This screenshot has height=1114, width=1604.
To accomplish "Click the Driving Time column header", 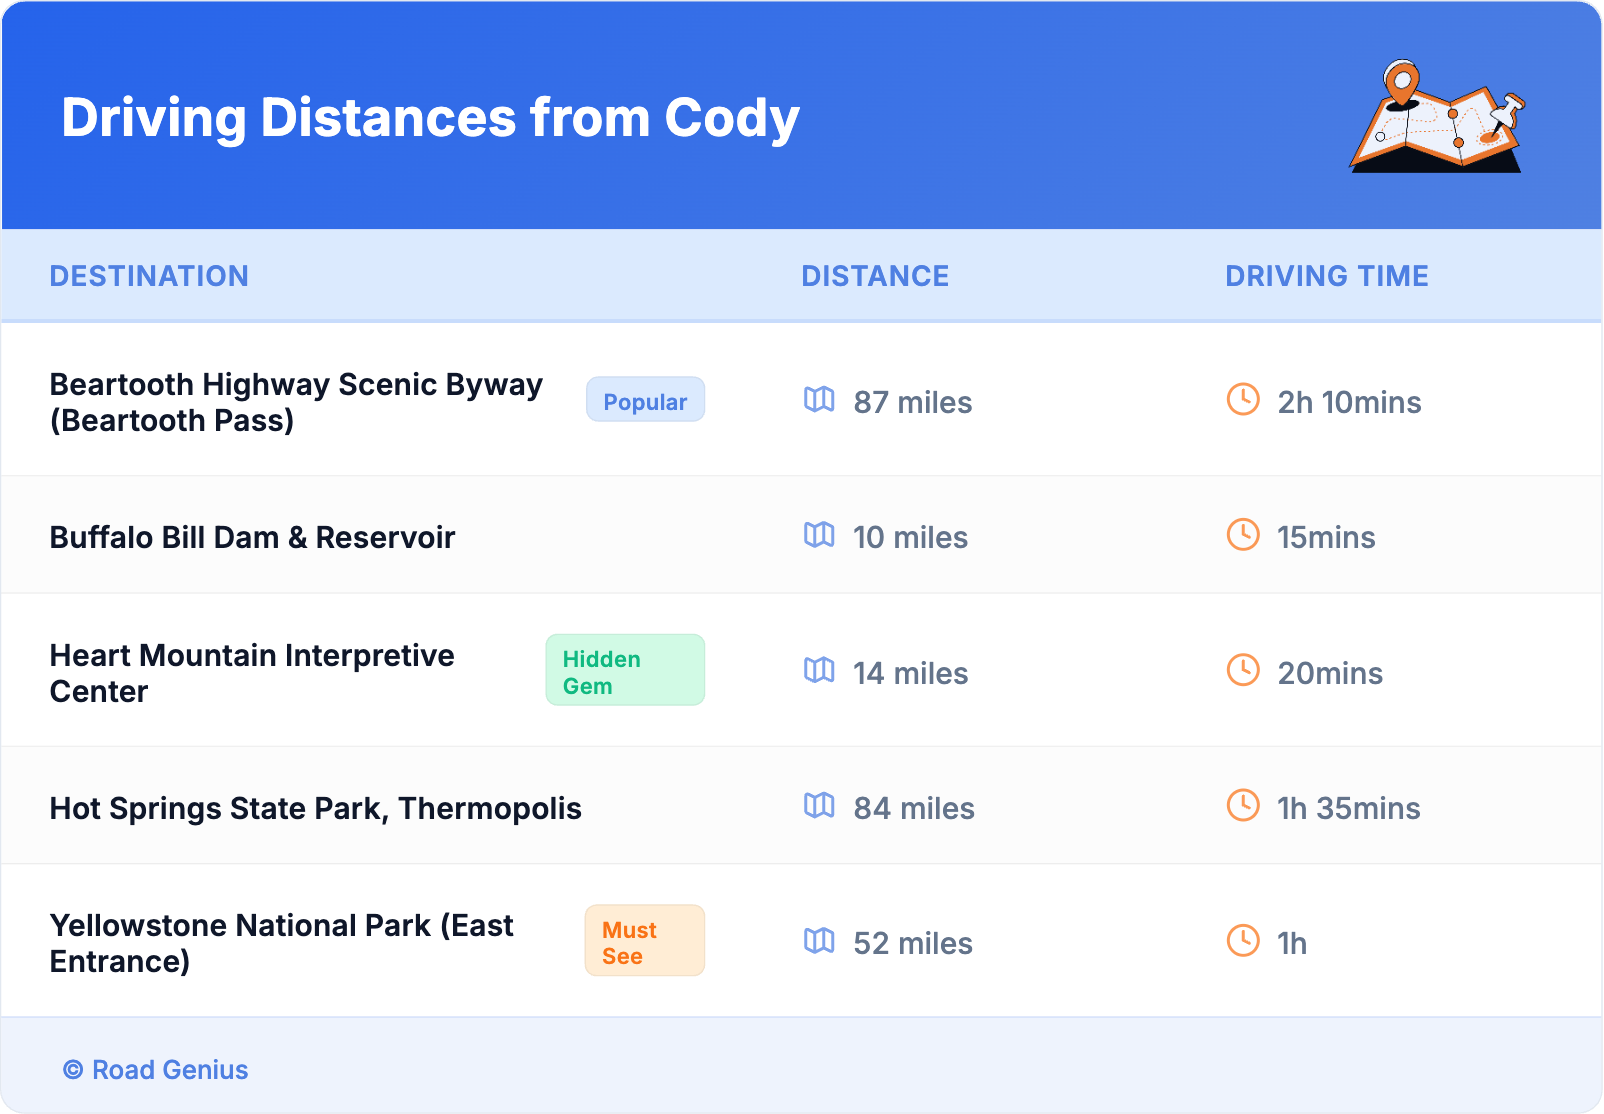I will pos(1327,276).
